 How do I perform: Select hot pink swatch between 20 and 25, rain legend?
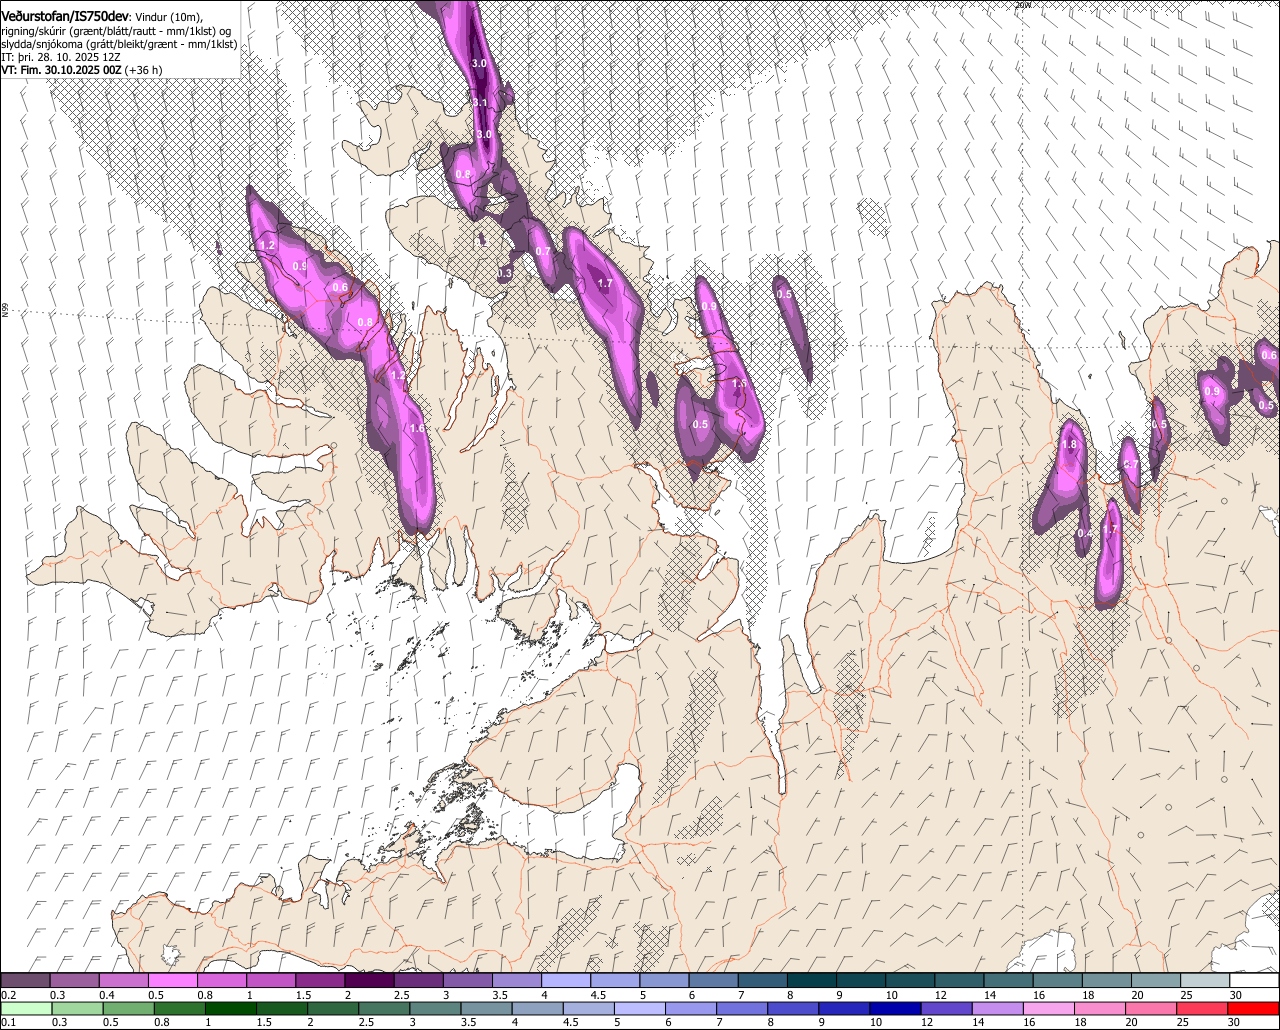[1152, 1008]
